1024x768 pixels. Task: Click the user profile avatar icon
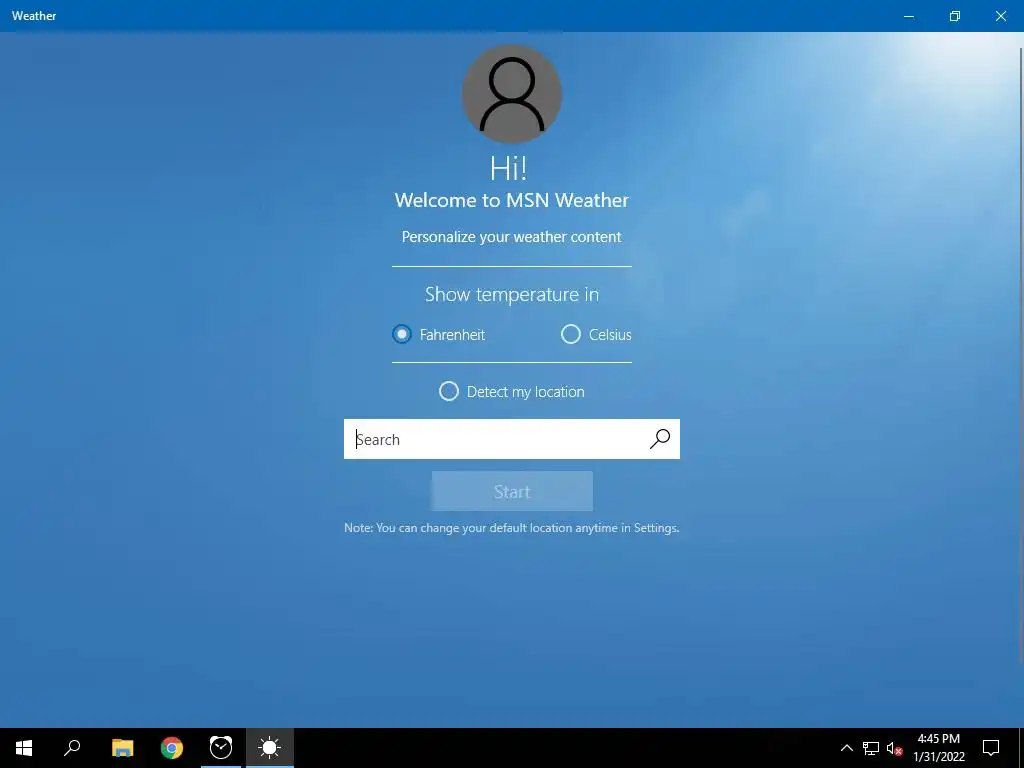click(512, 94)
